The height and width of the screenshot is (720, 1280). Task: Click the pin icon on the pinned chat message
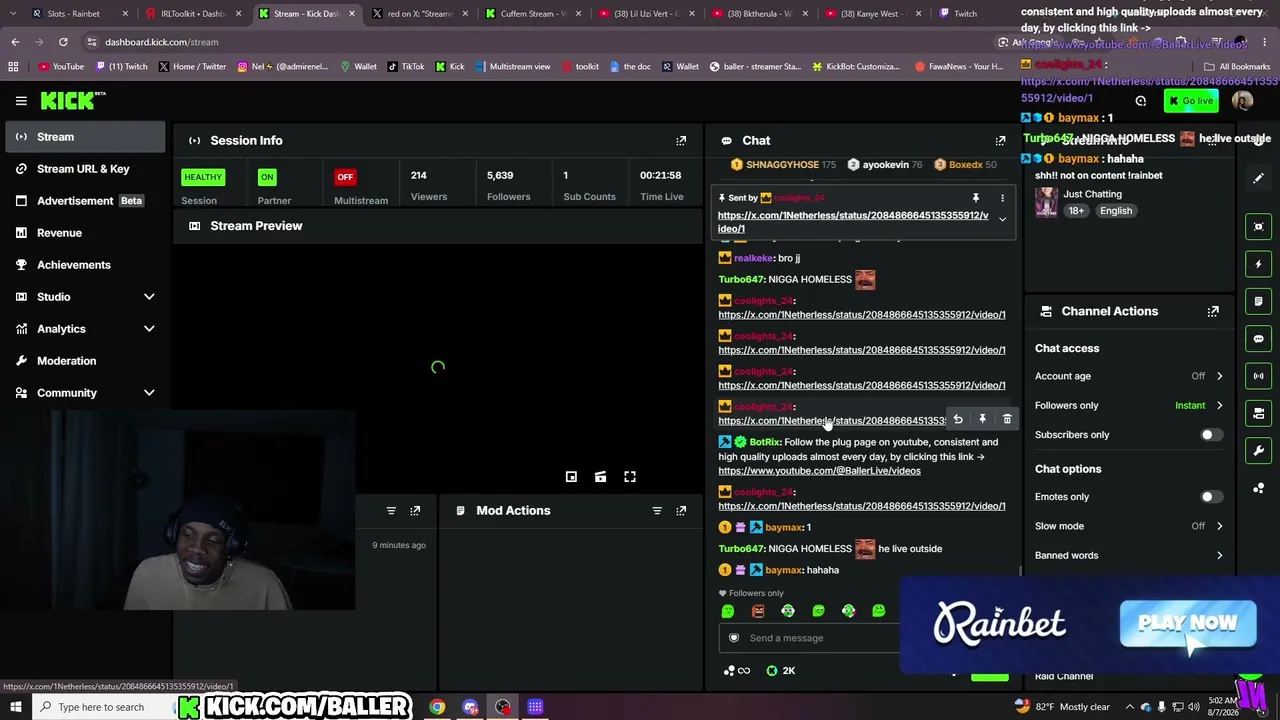pos(976,198)
